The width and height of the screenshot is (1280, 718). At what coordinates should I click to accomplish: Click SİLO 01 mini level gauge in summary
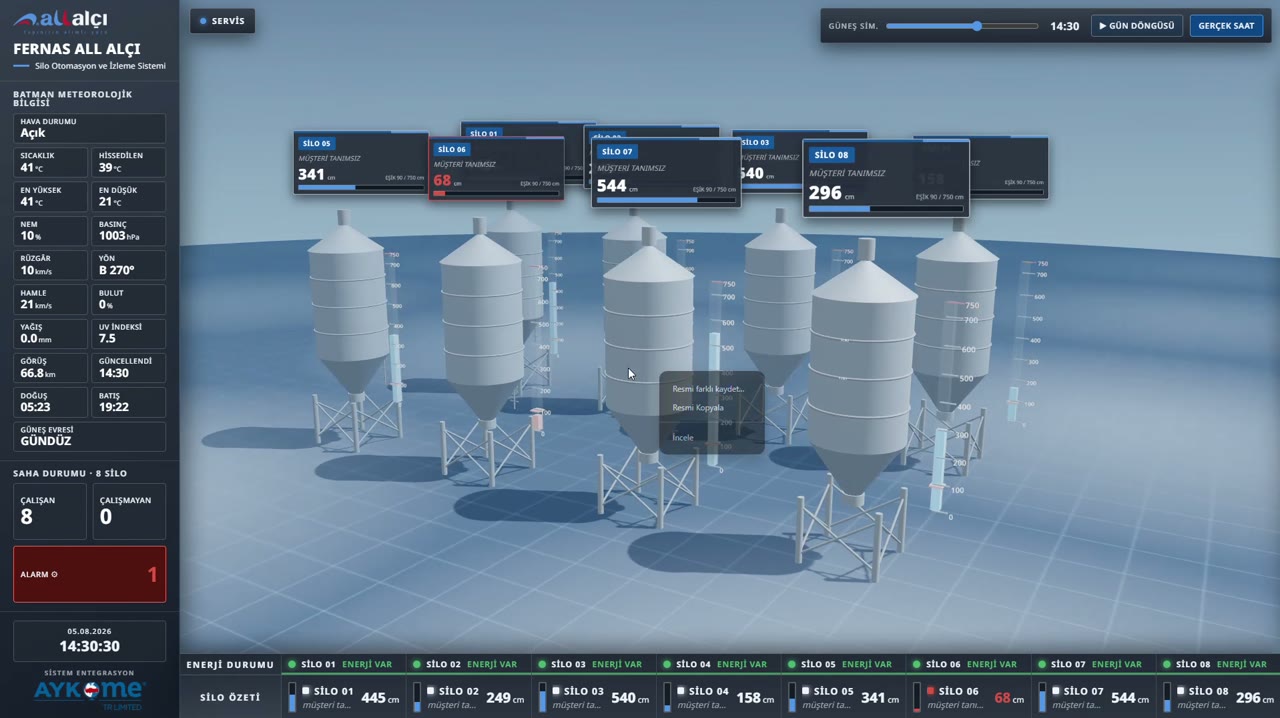[292, 697]
